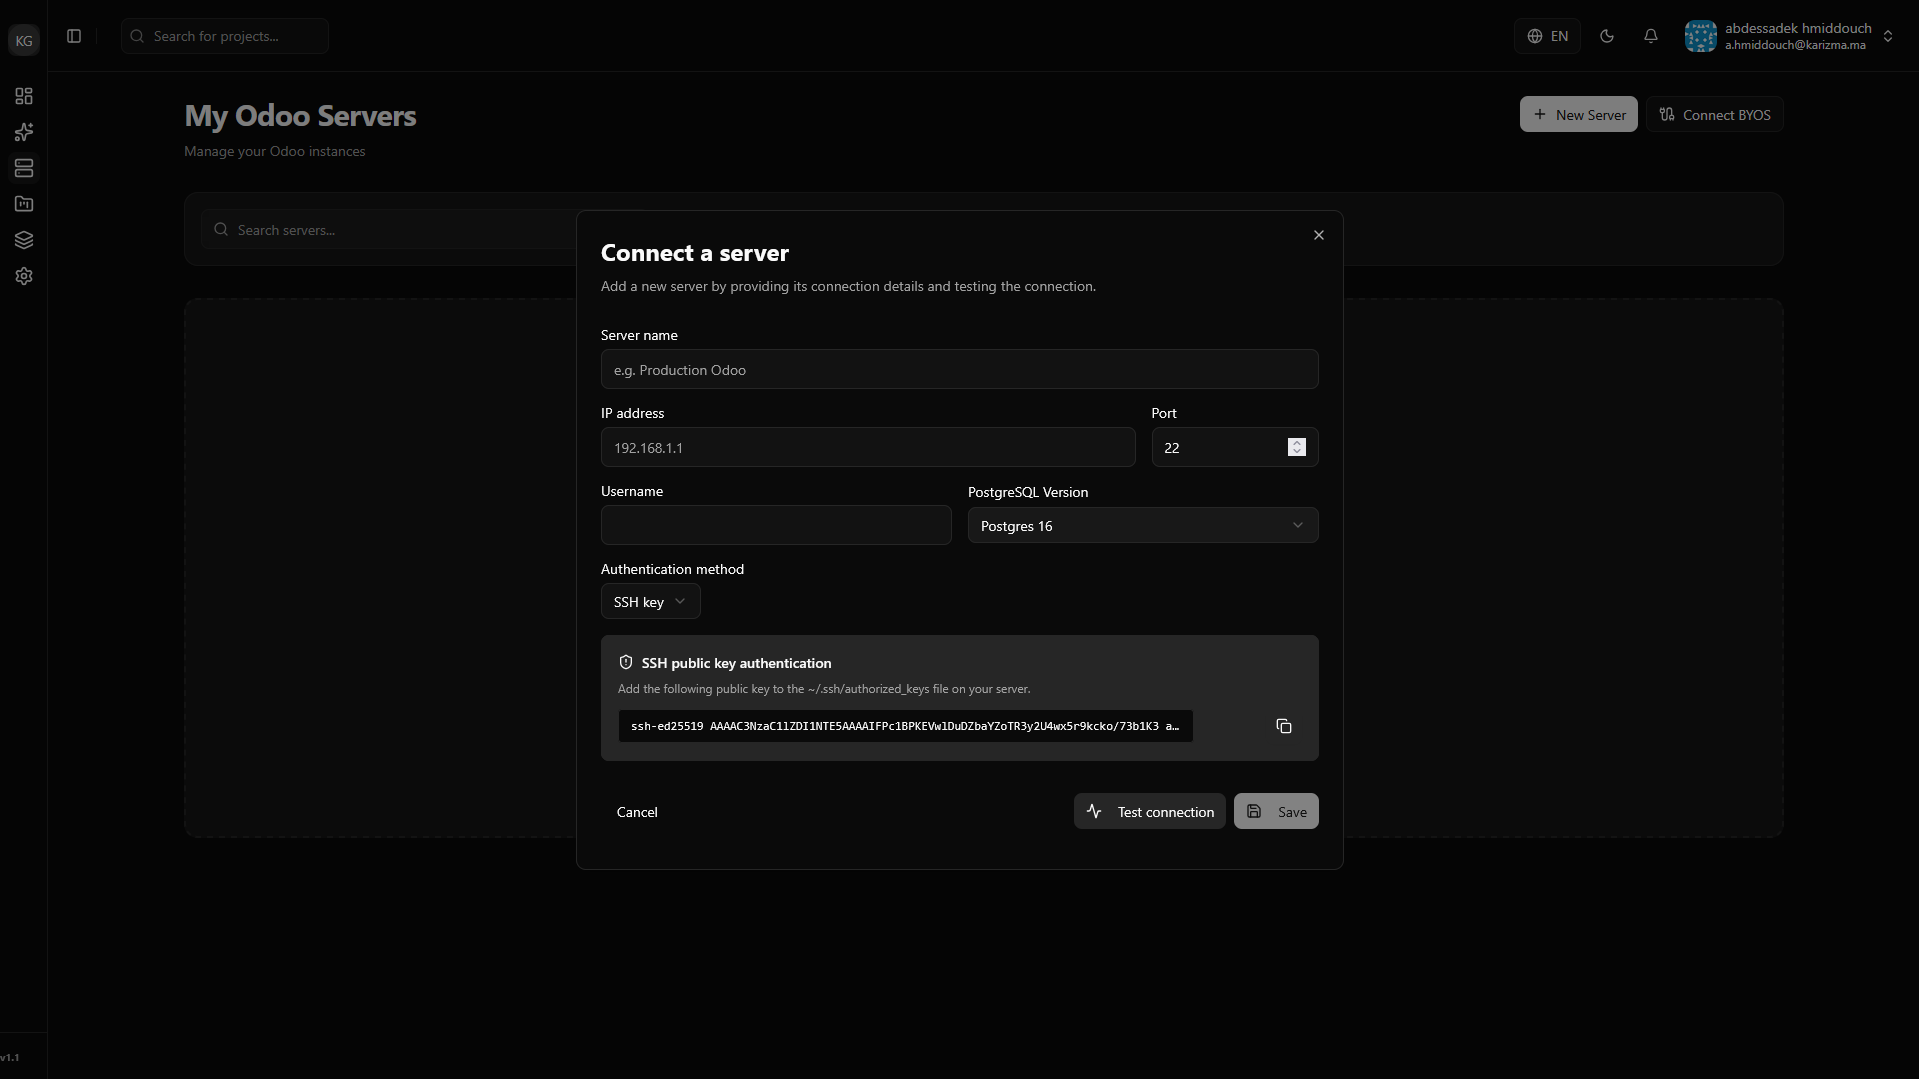The height and width of the screenshot is (1079, 1919).
Task: Toggle the sidebar panel icon
Action: click(74, 36)
